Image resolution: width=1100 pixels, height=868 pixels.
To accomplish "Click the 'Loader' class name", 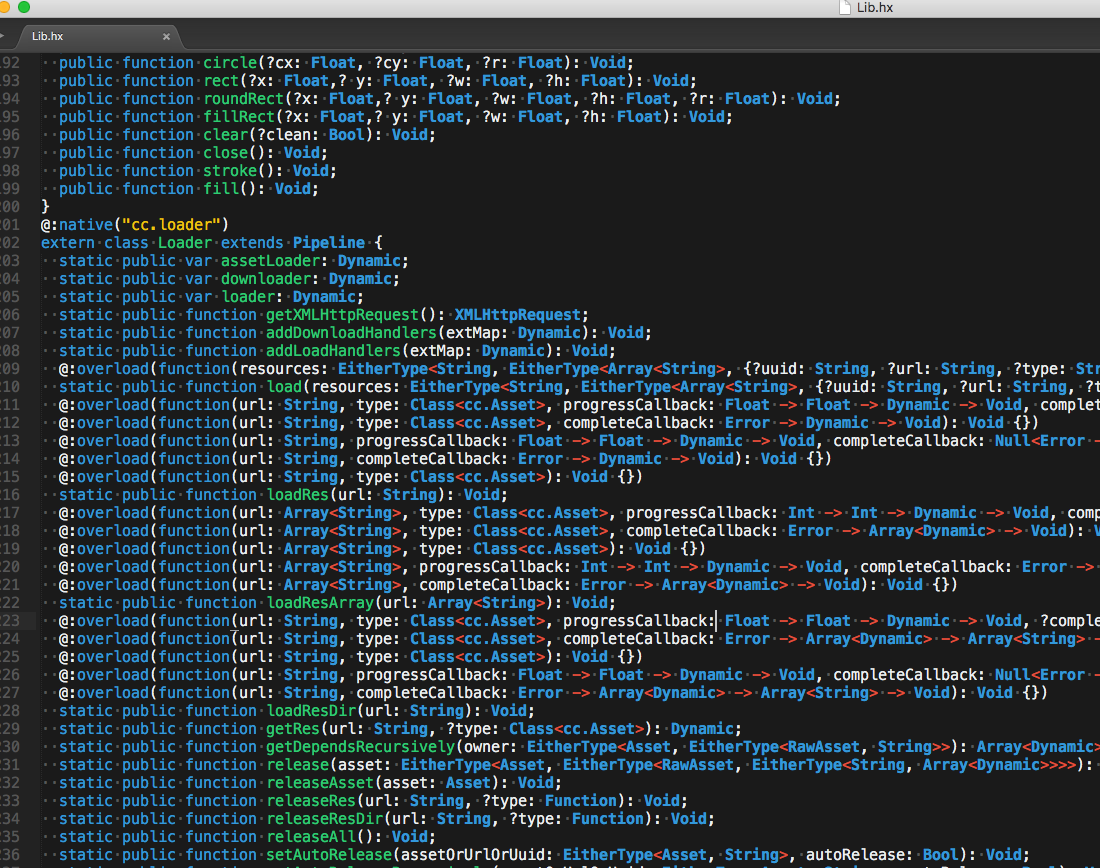I will point(185,243).
